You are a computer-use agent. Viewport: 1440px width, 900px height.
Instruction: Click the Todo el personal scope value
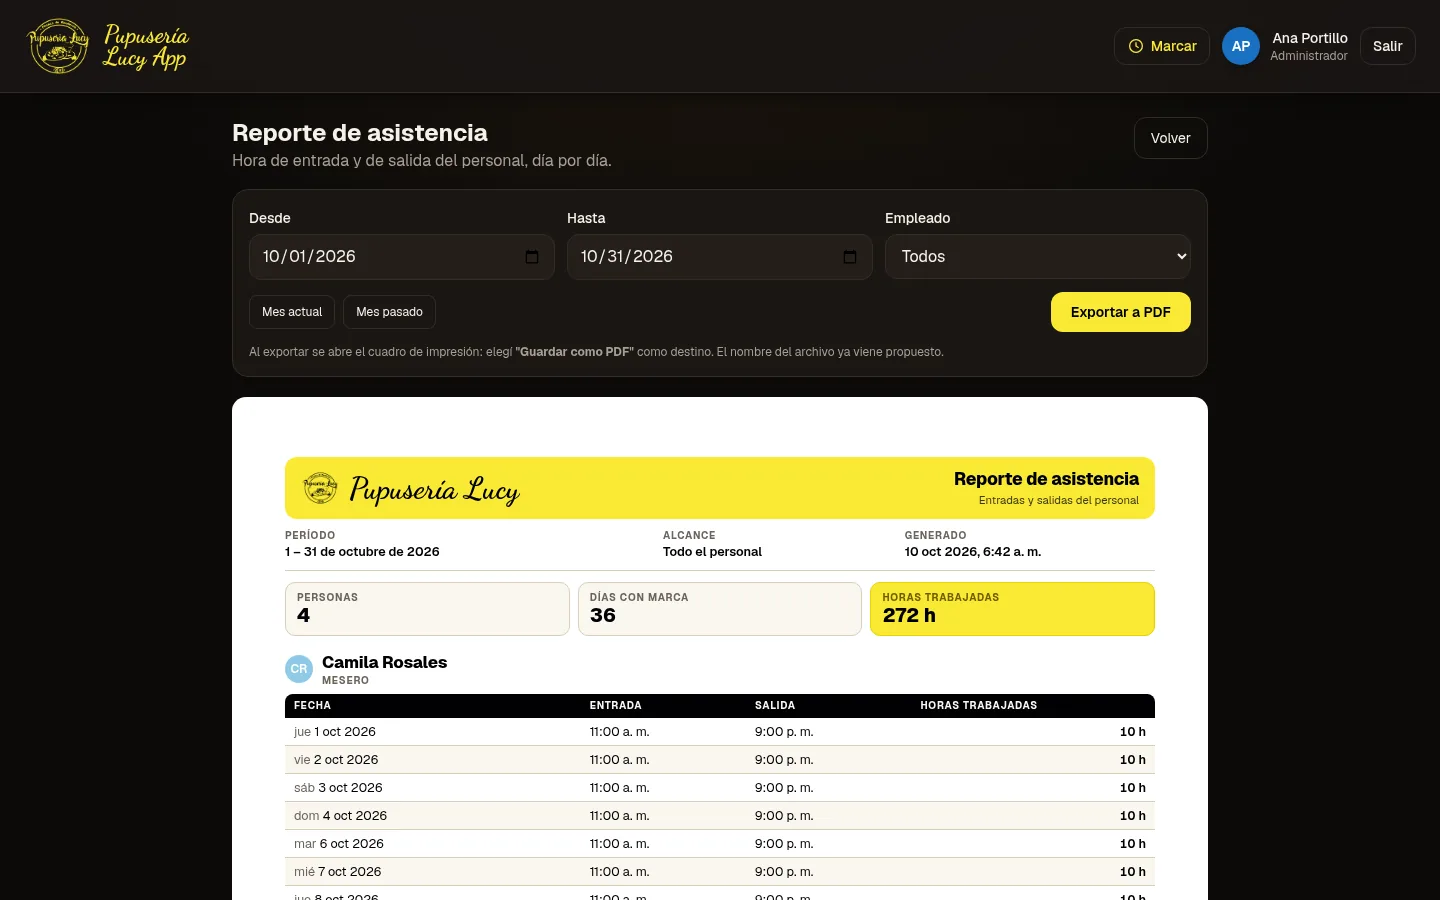point(712,552)
